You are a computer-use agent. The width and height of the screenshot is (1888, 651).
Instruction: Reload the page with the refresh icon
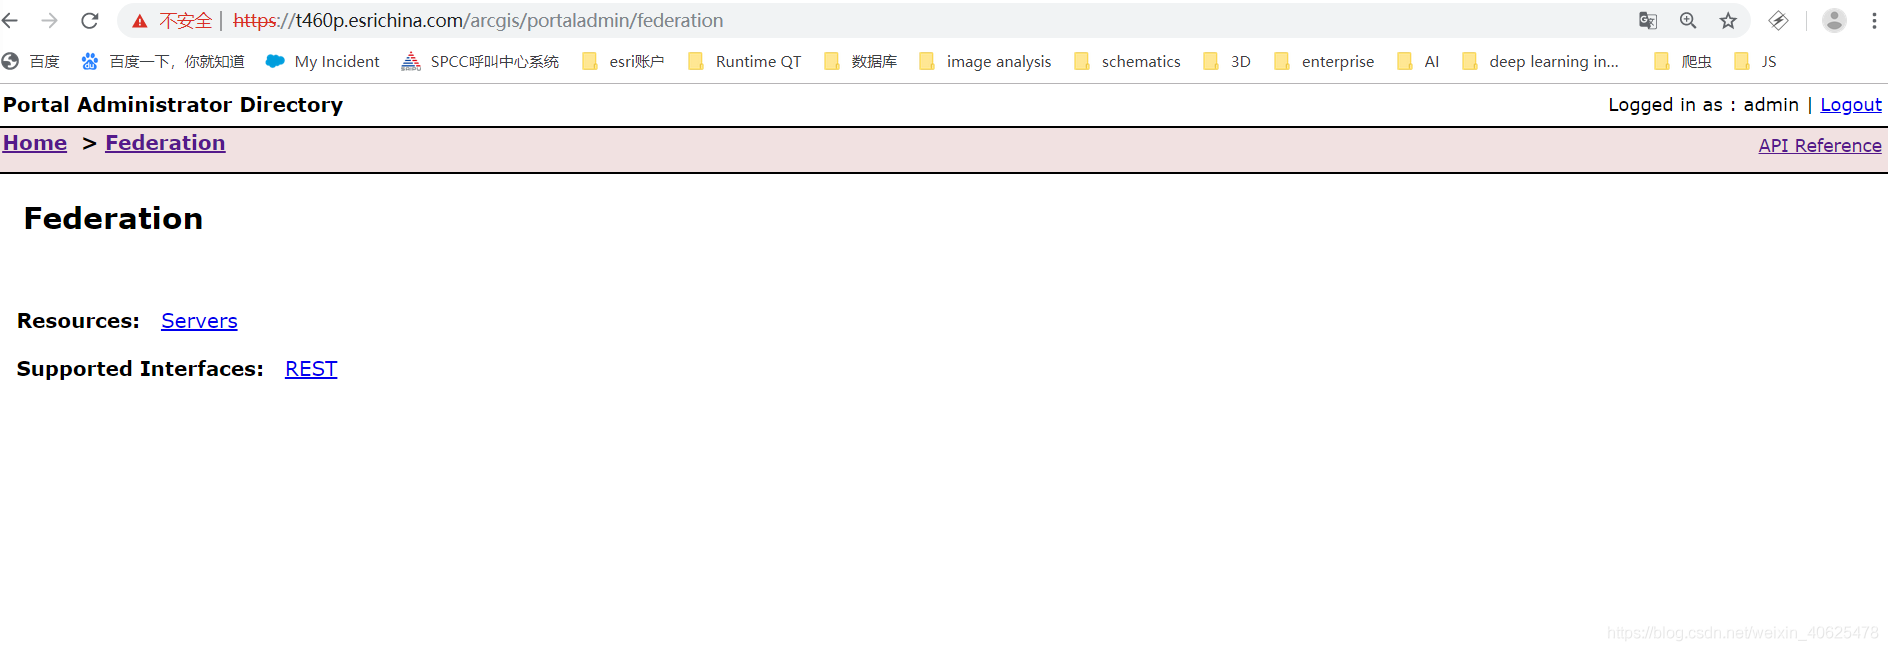(x=90, y=20)
